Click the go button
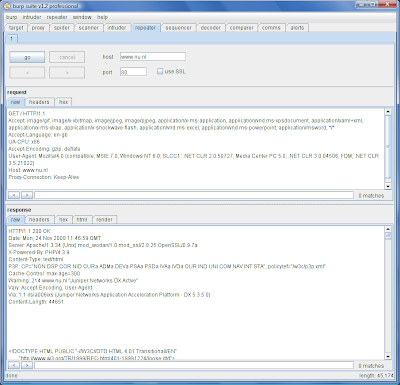The image size is (400, 385). [27, 57]
